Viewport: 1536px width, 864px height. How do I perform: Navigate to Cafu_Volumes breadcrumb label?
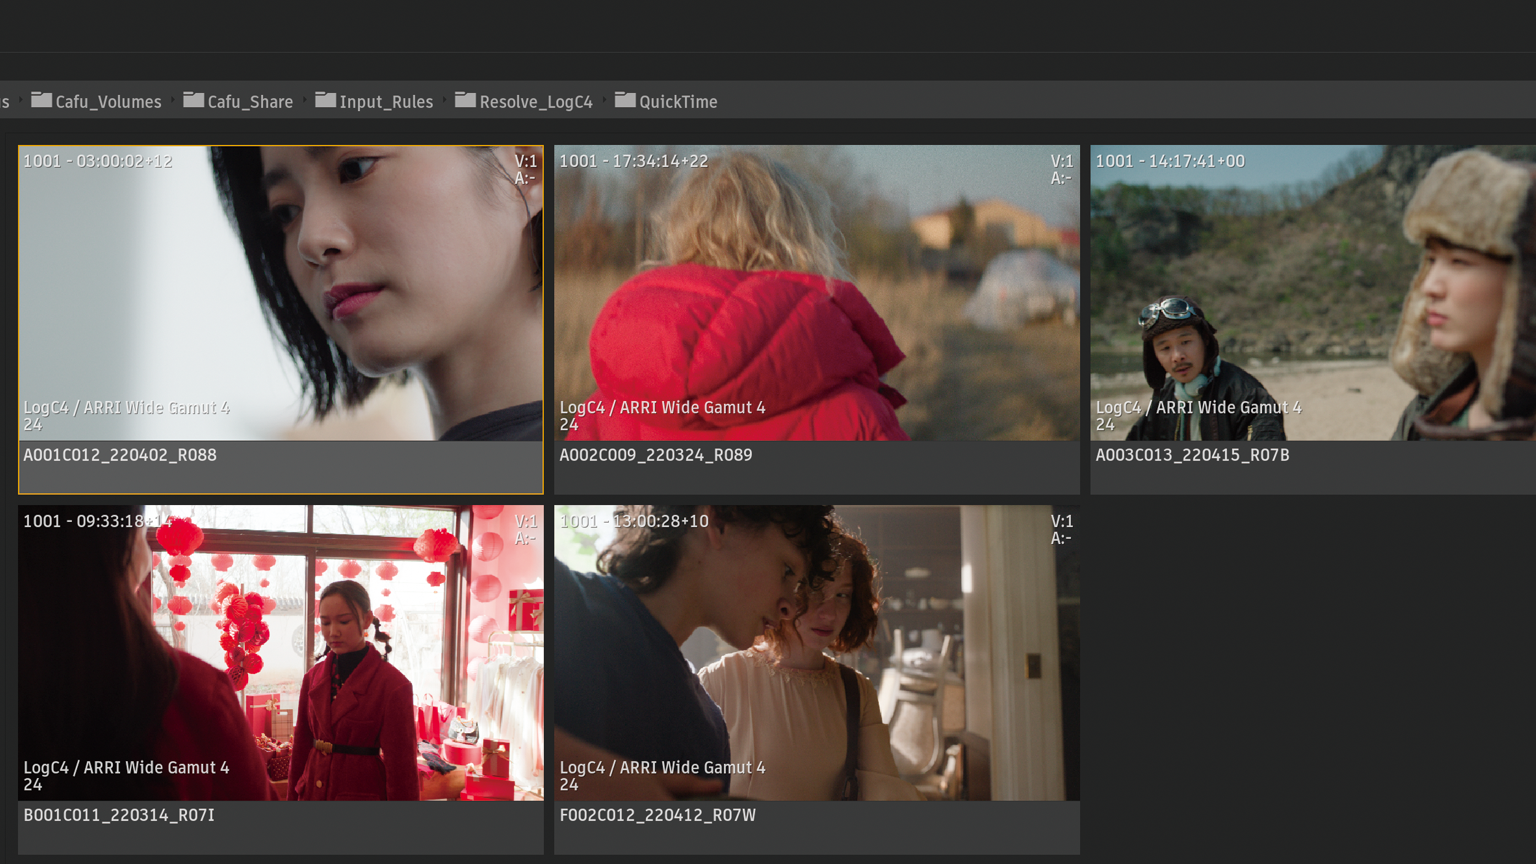tap(108, 102)
